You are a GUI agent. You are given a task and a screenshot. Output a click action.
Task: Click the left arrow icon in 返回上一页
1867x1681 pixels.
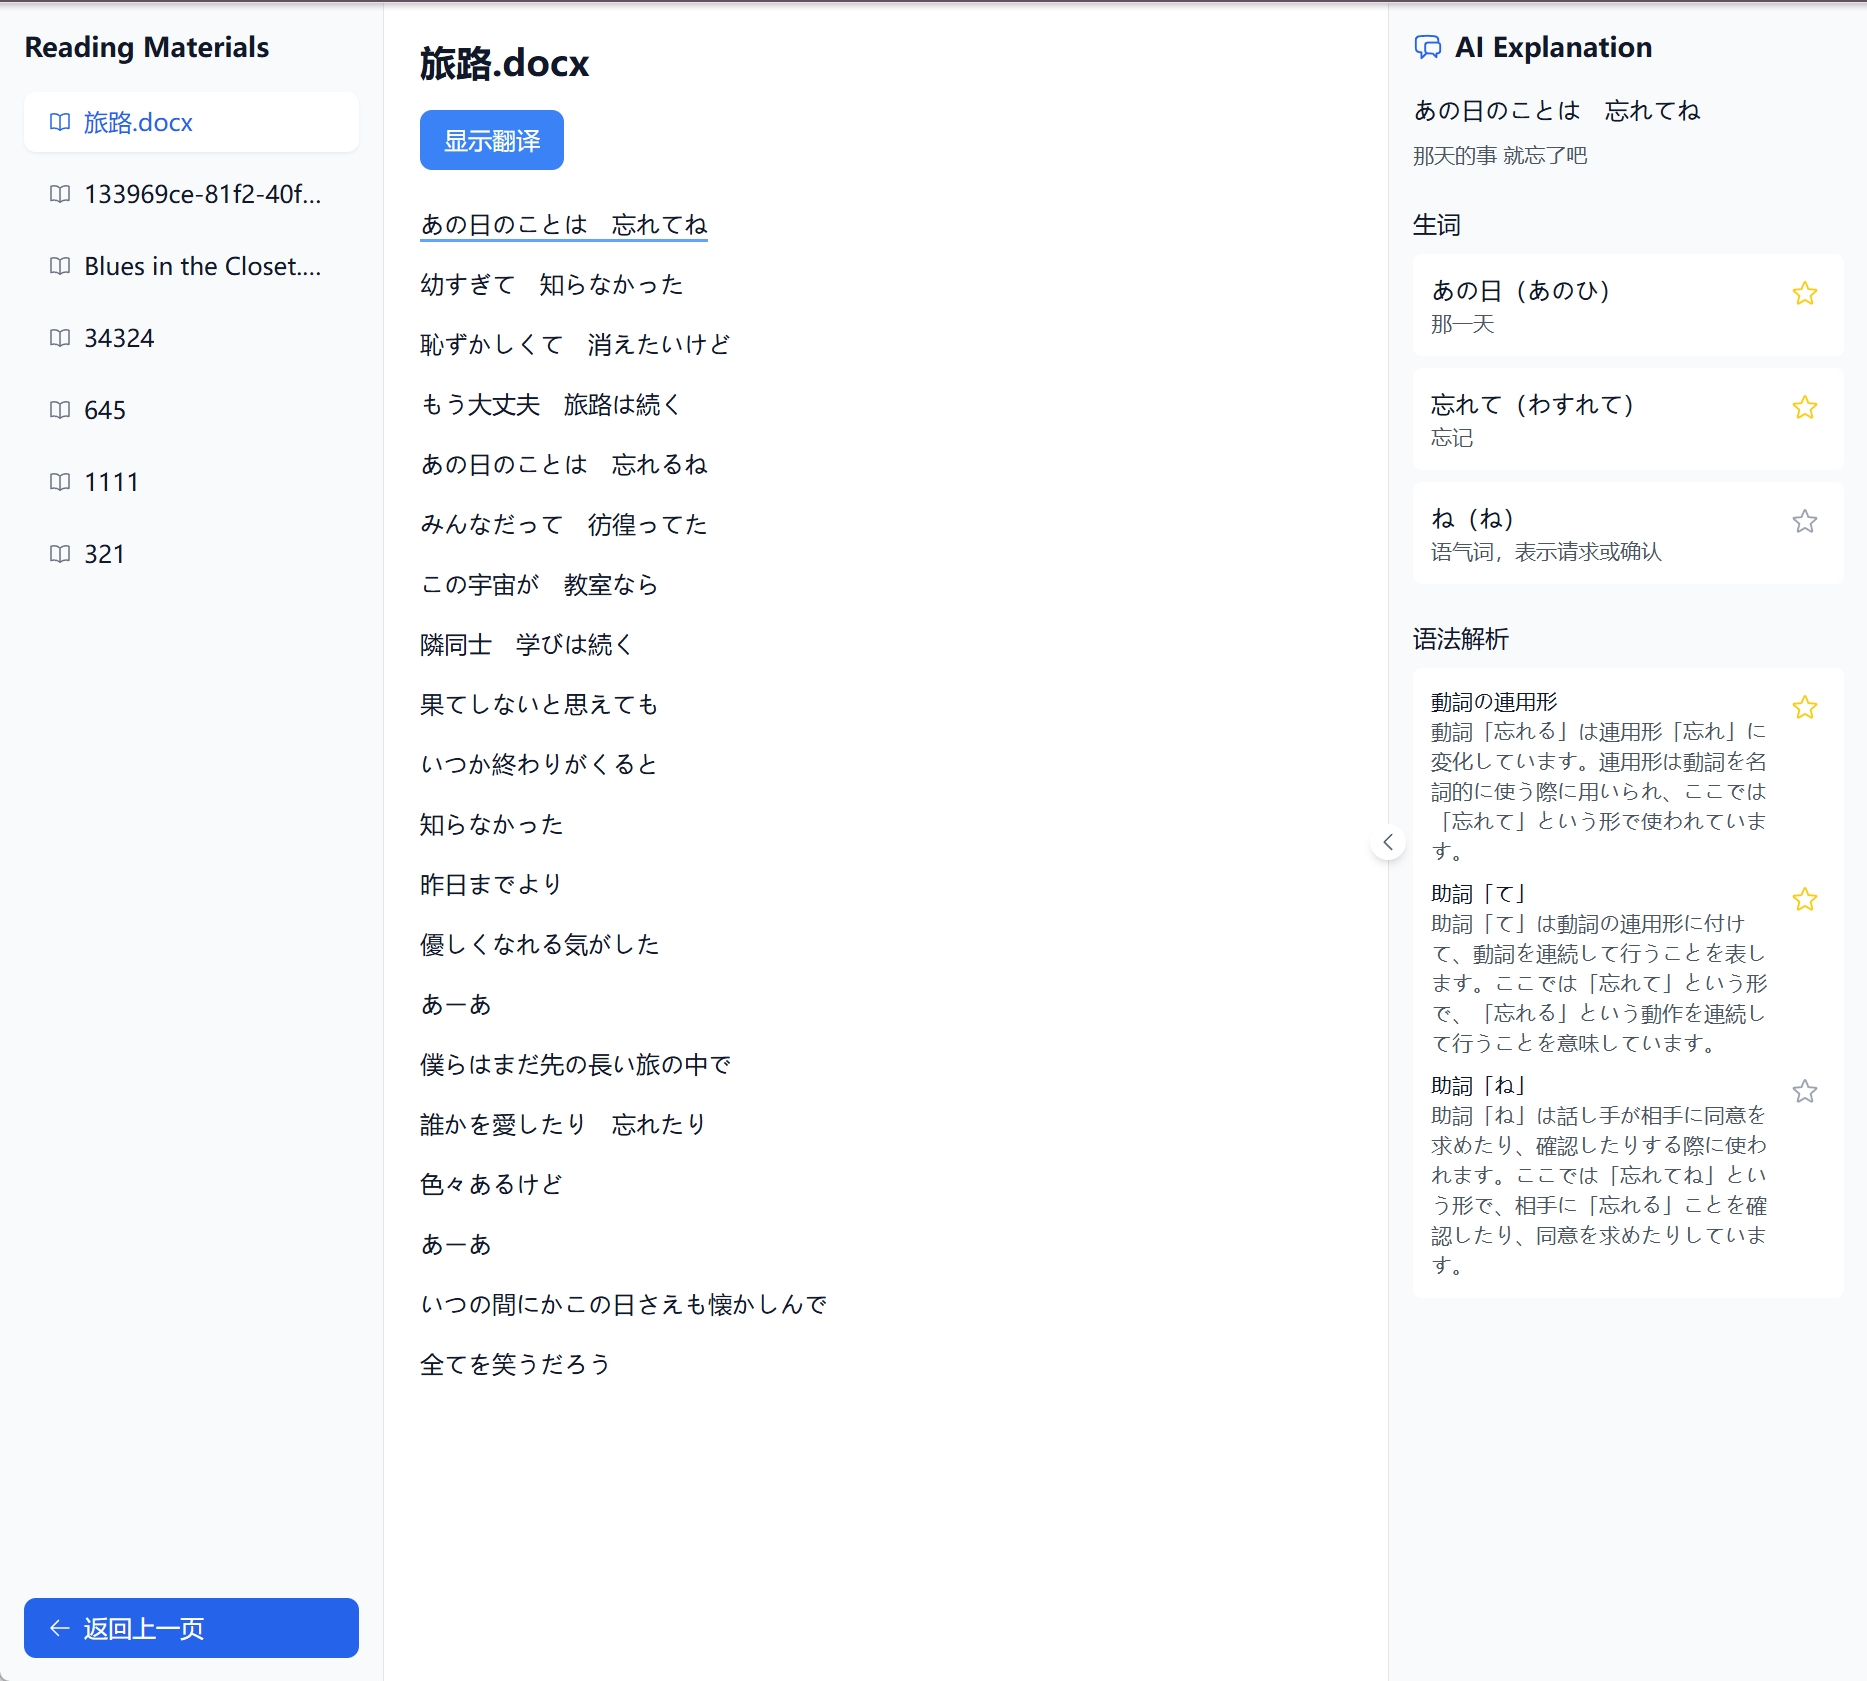click(60, 1628)
